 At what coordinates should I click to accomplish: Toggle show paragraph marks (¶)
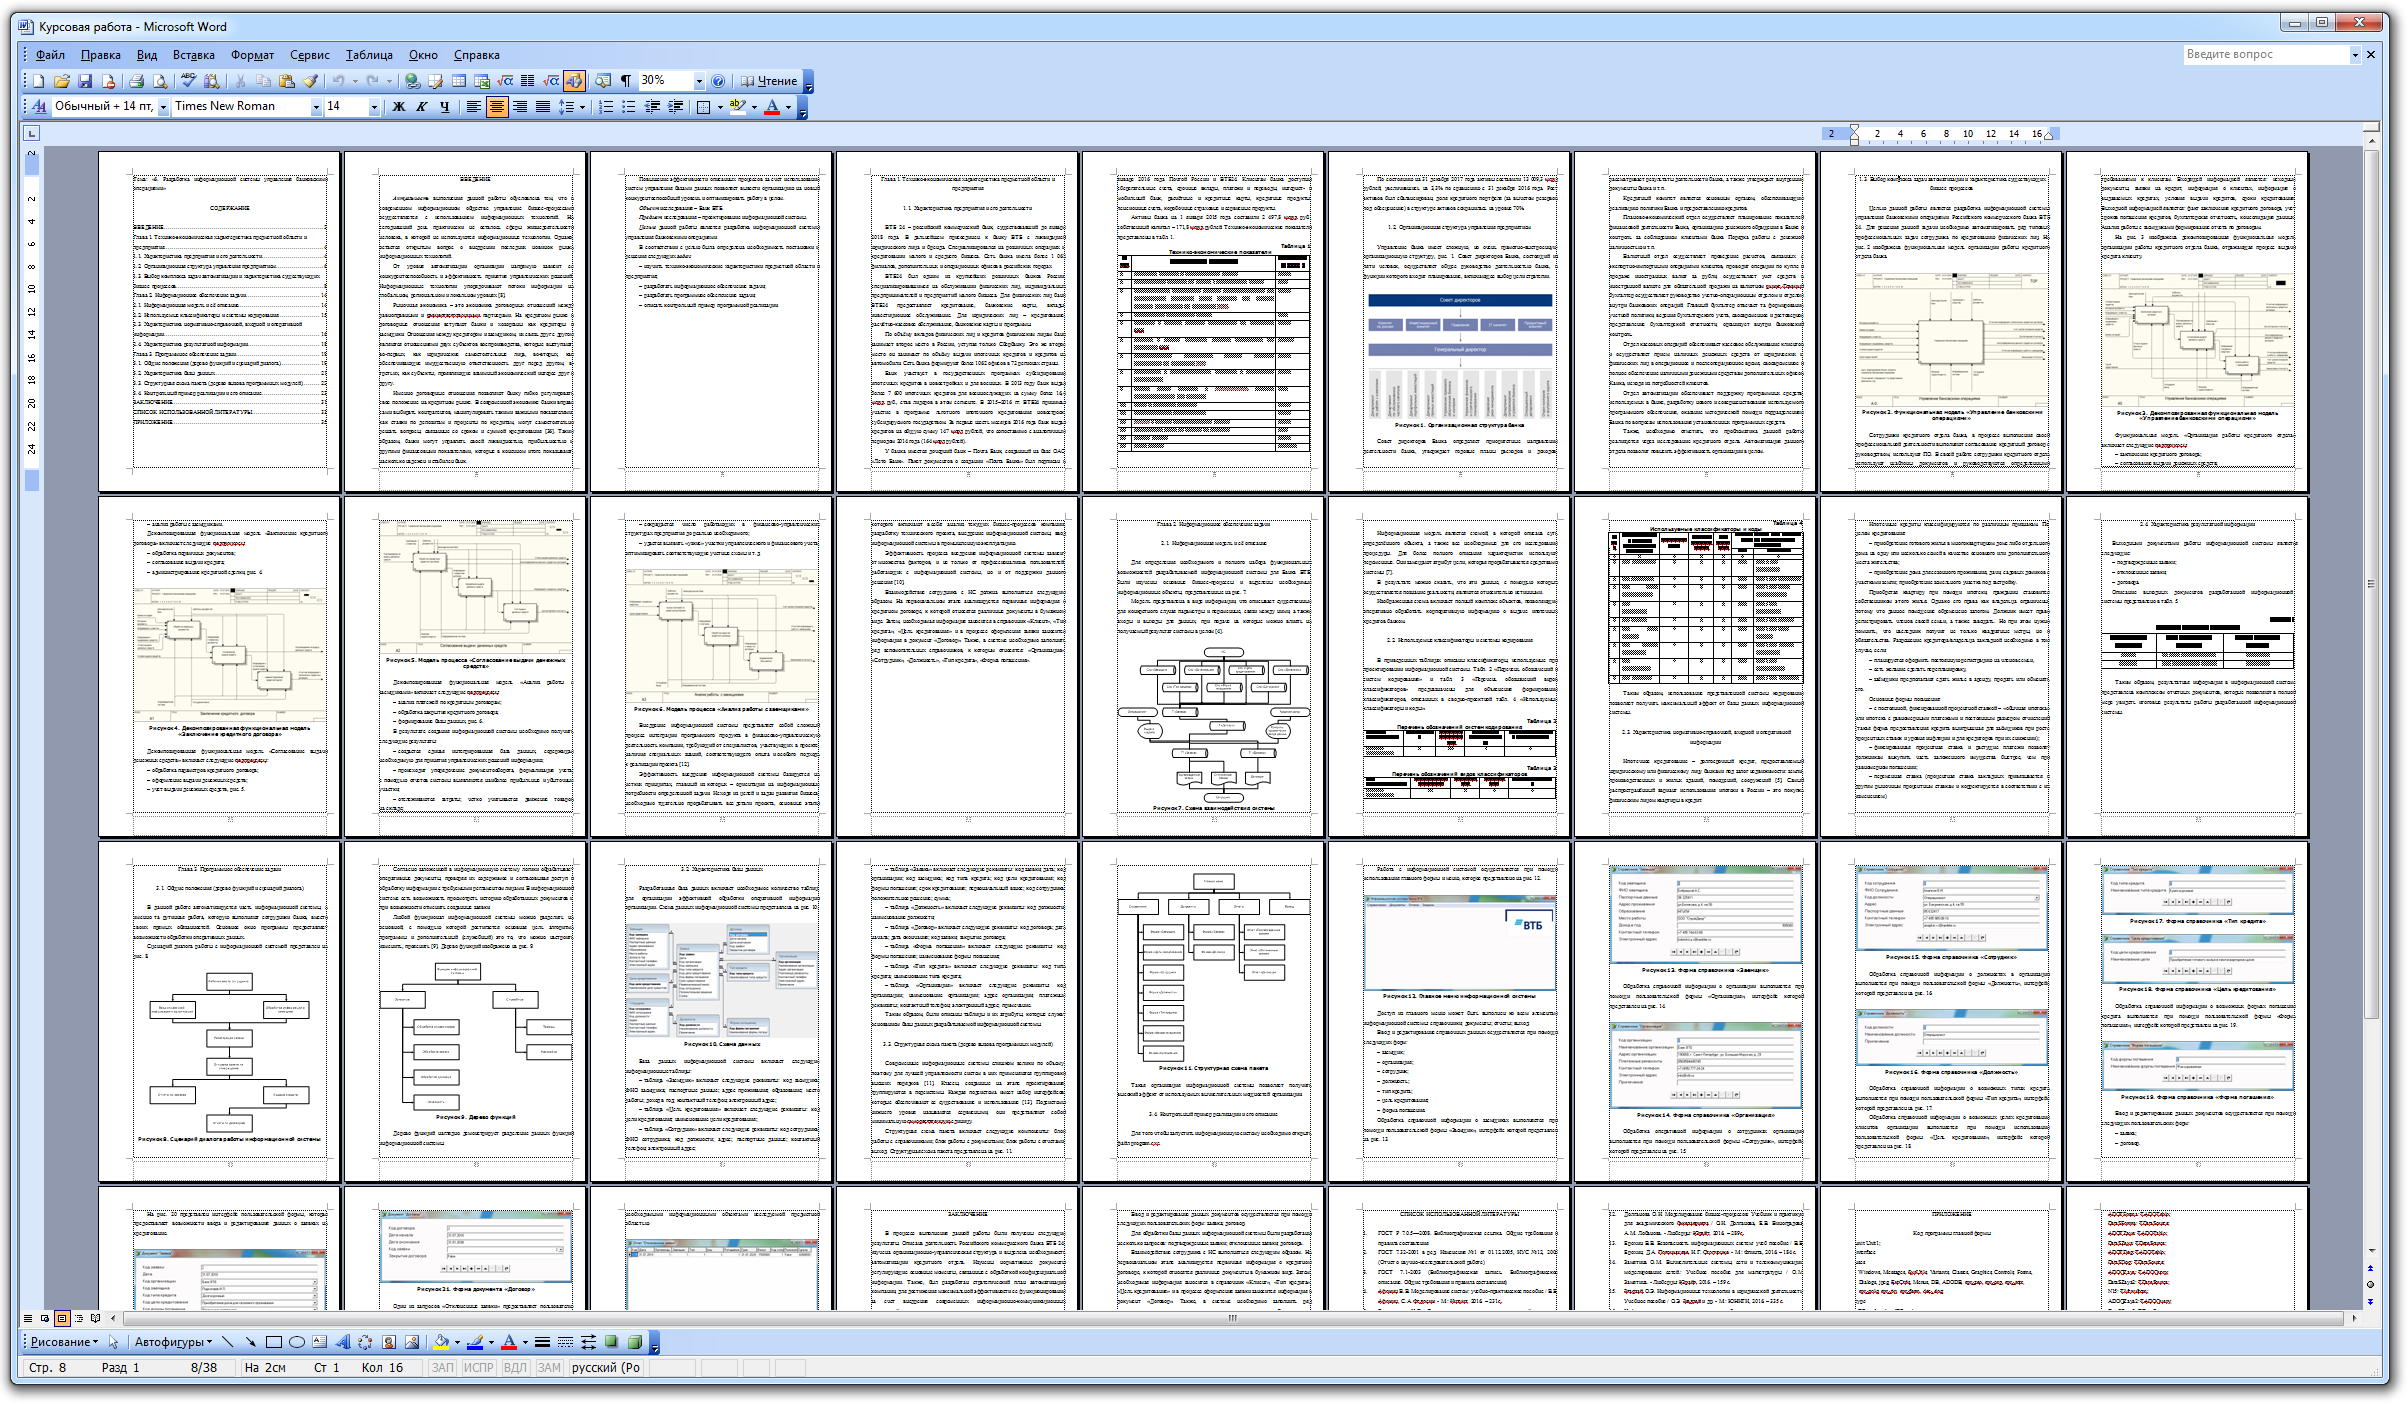tap(626, 81)
